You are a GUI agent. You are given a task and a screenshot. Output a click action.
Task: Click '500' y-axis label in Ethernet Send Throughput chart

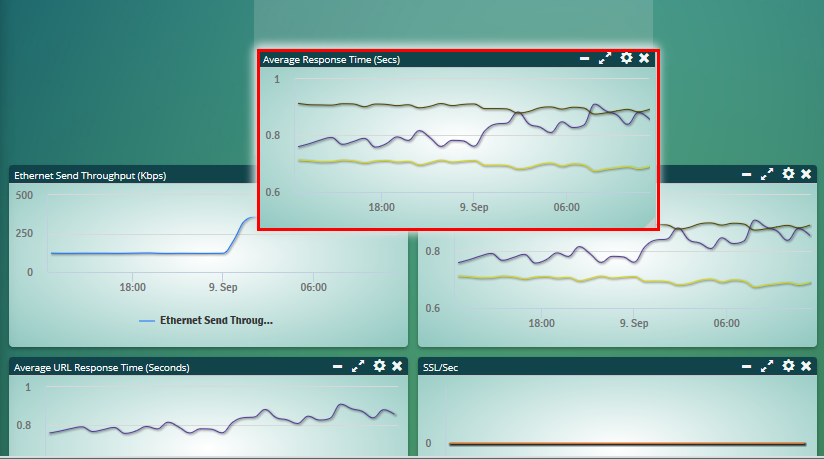pyautogui.click(x=24, y=195)
